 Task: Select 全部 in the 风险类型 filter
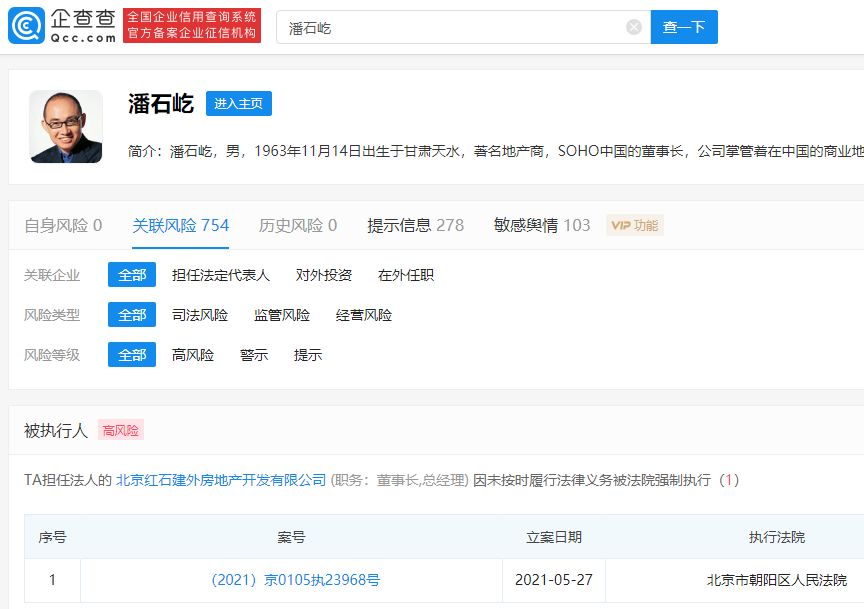coord(132,315)
